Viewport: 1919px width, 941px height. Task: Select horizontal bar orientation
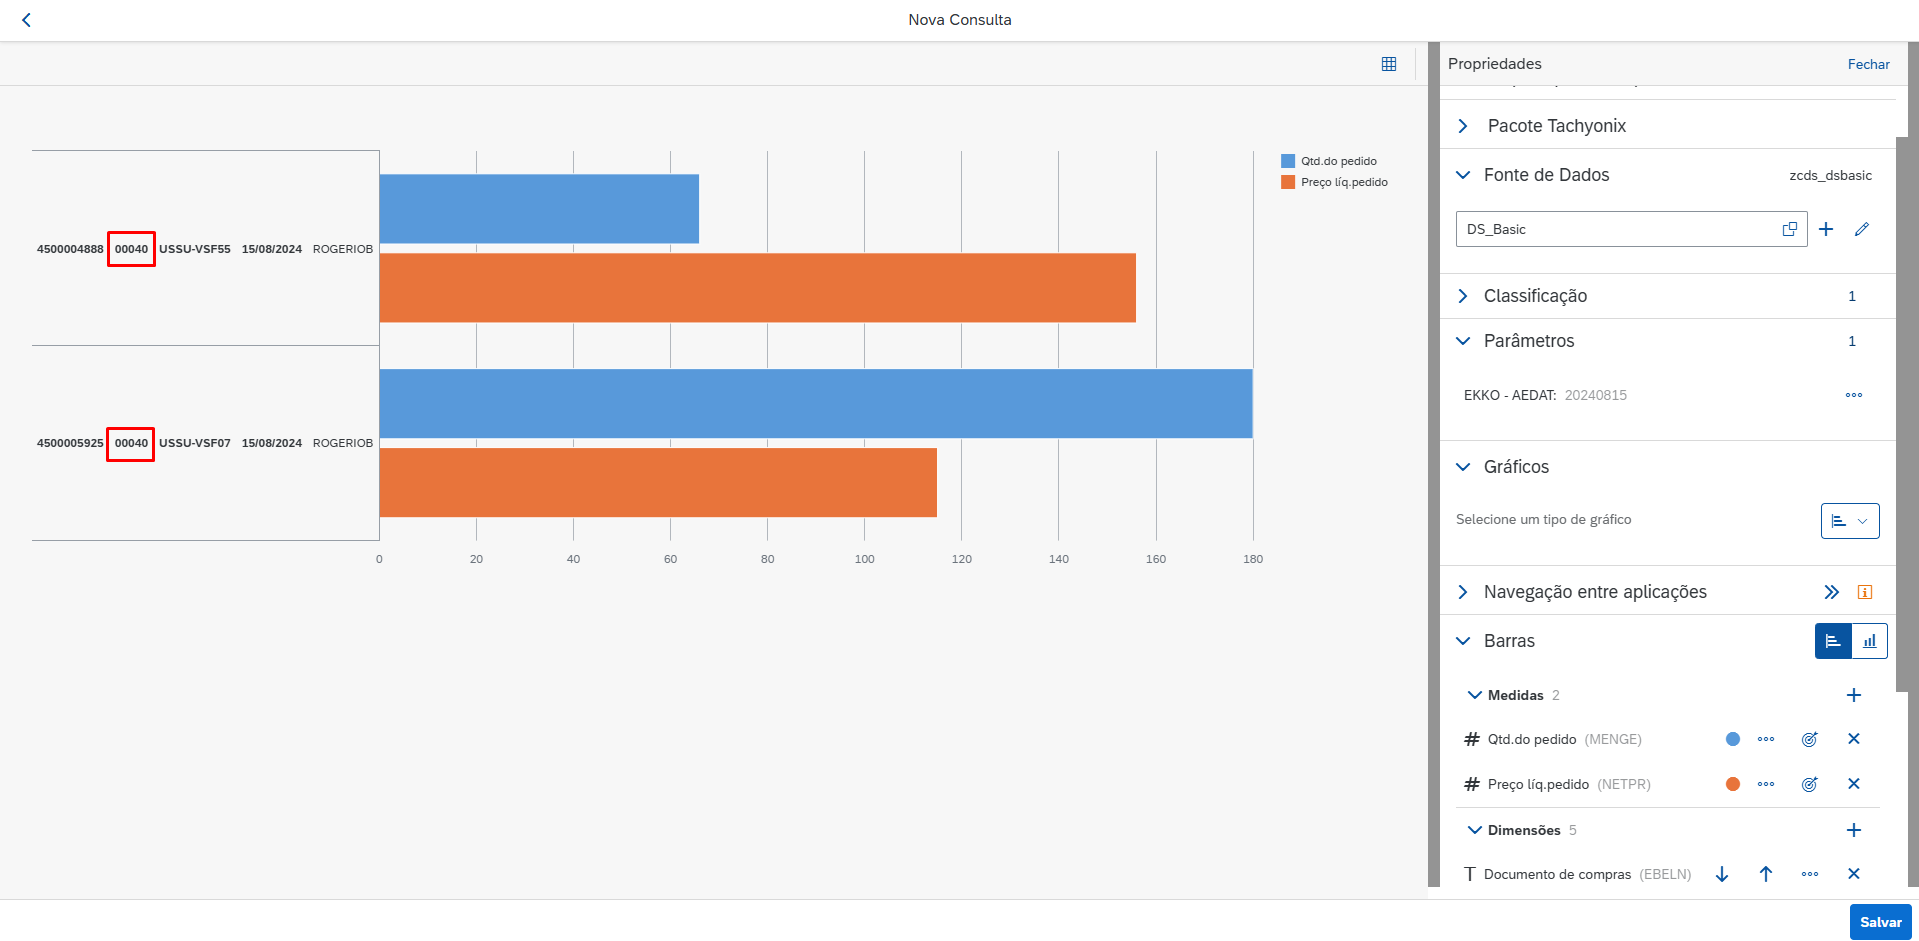pos(1833,641)
